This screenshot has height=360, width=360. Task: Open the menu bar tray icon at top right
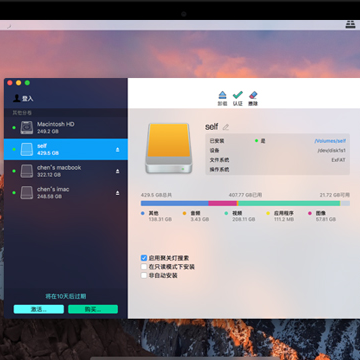tap(350, 25)
